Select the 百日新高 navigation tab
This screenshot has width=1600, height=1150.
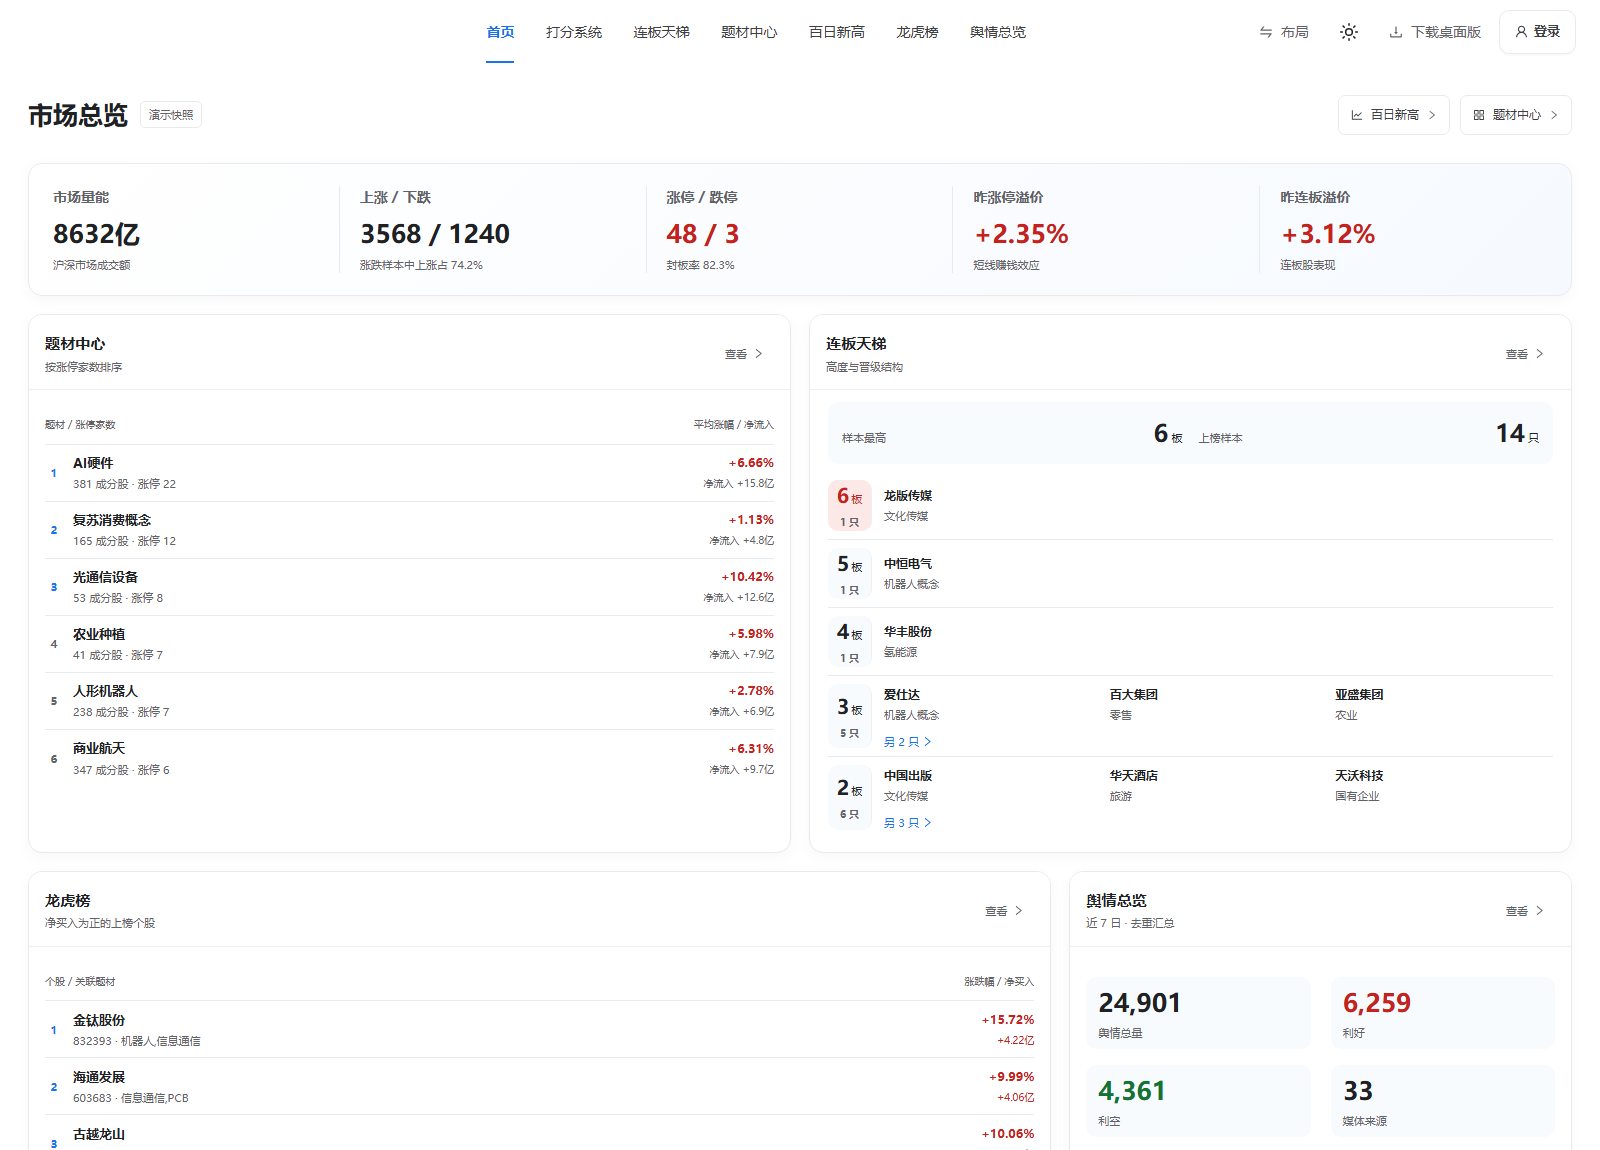tap(837, 32)
